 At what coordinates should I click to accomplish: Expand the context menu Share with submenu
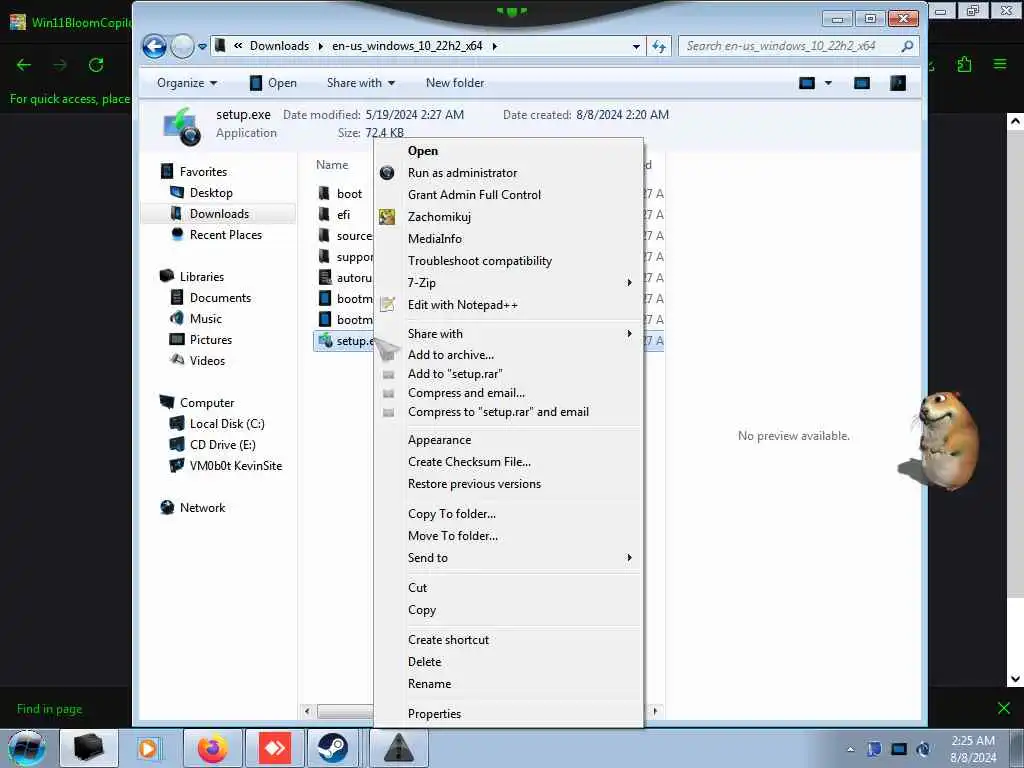point(508,334)
